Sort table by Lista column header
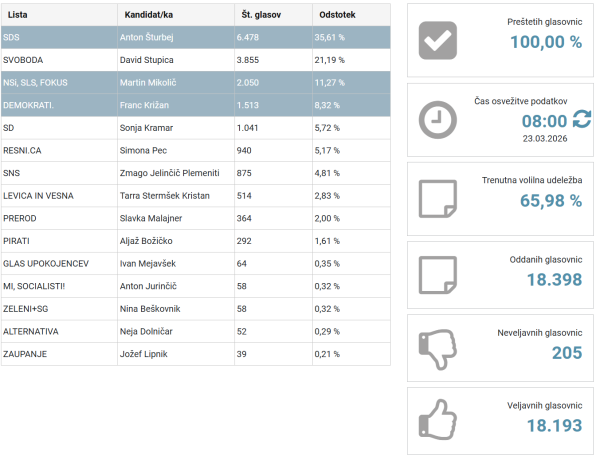Viewport: 600px width, 460px height. (x=18, y=15)
